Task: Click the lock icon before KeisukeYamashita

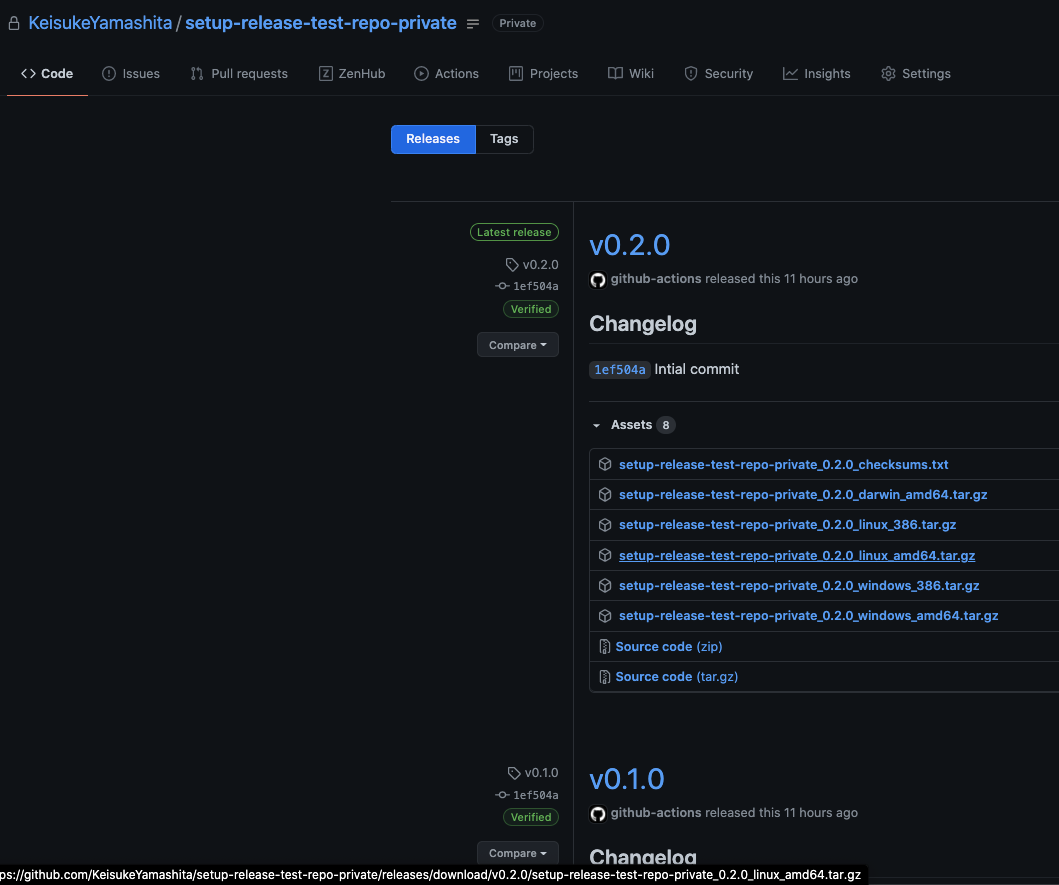Action: 13,22
